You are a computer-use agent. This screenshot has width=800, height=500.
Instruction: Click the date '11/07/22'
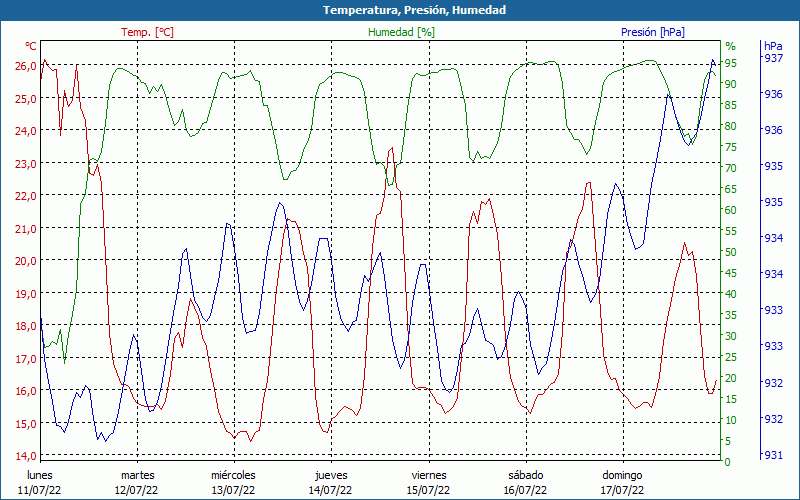click(x=40, y=490)
